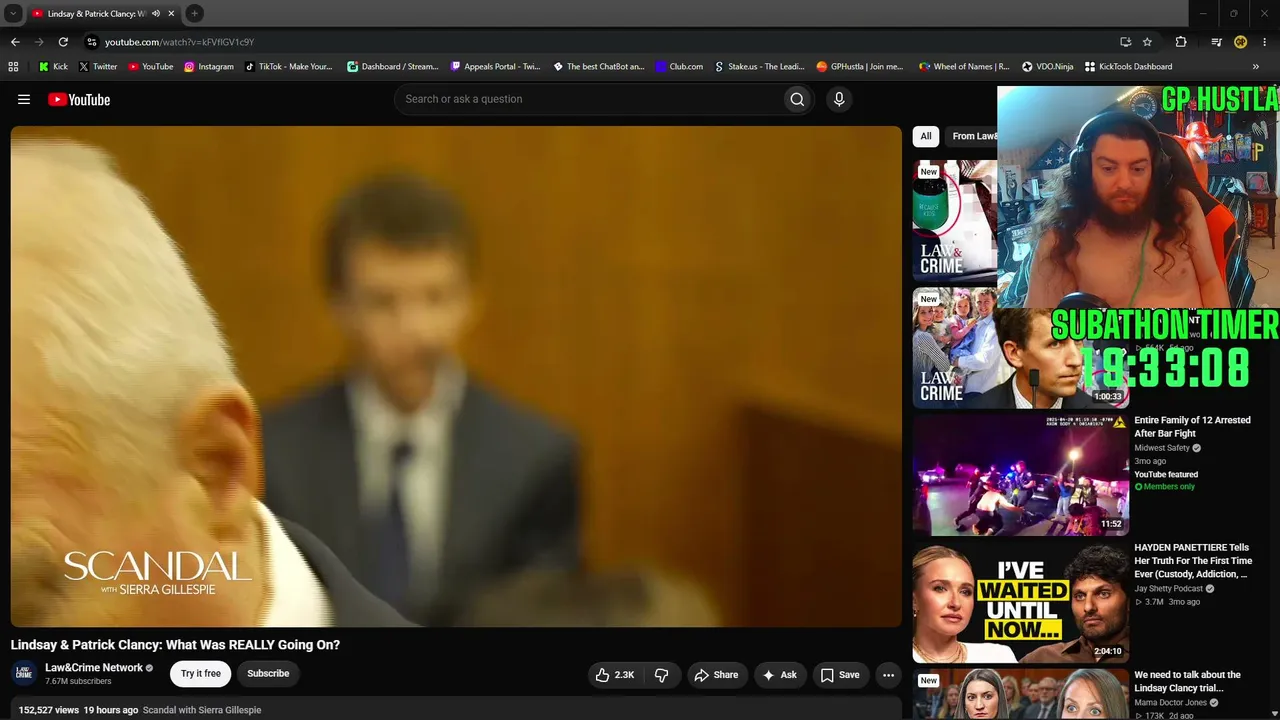Image resolution: width=1280 pixels, height=720 pixels.
Task: Share the Lindsay & Patrick Clancy video
Action: pyautogui.click(x=716, y=675)
